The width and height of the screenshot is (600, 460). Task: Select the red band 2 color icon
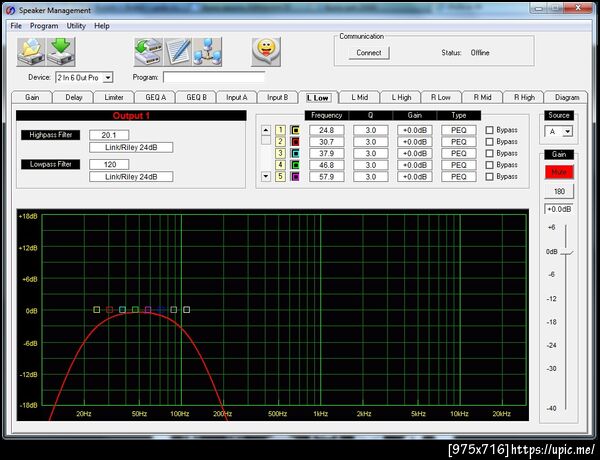[x=295, y=142]
